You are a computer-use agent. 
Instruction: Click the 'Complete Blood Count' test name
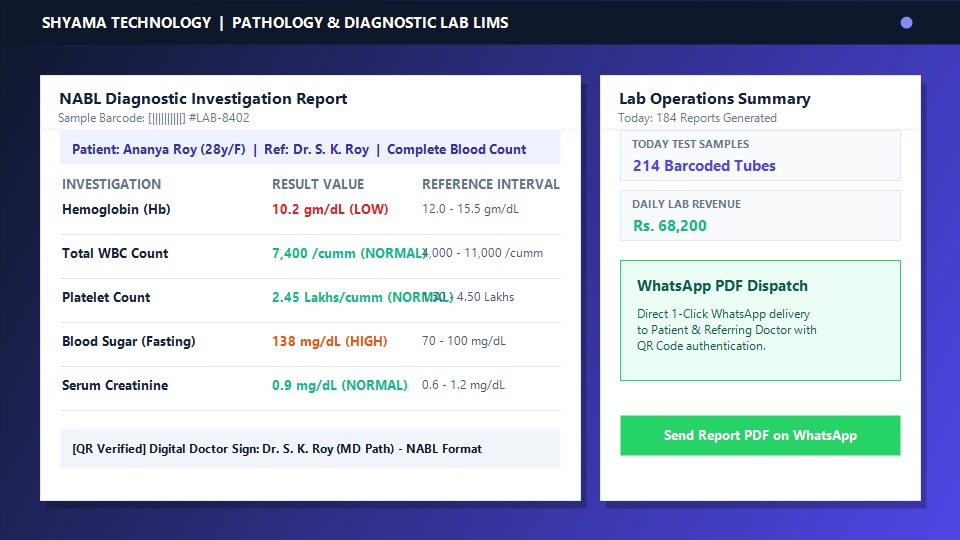[x=456, y=149]
